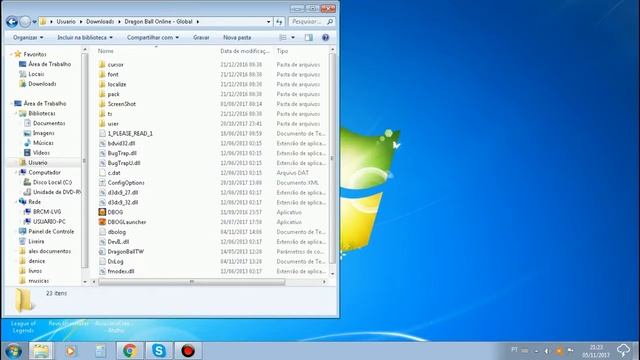Open the Vídeos library
Viewport: 640px width, 360px height.
pos(41,152)
